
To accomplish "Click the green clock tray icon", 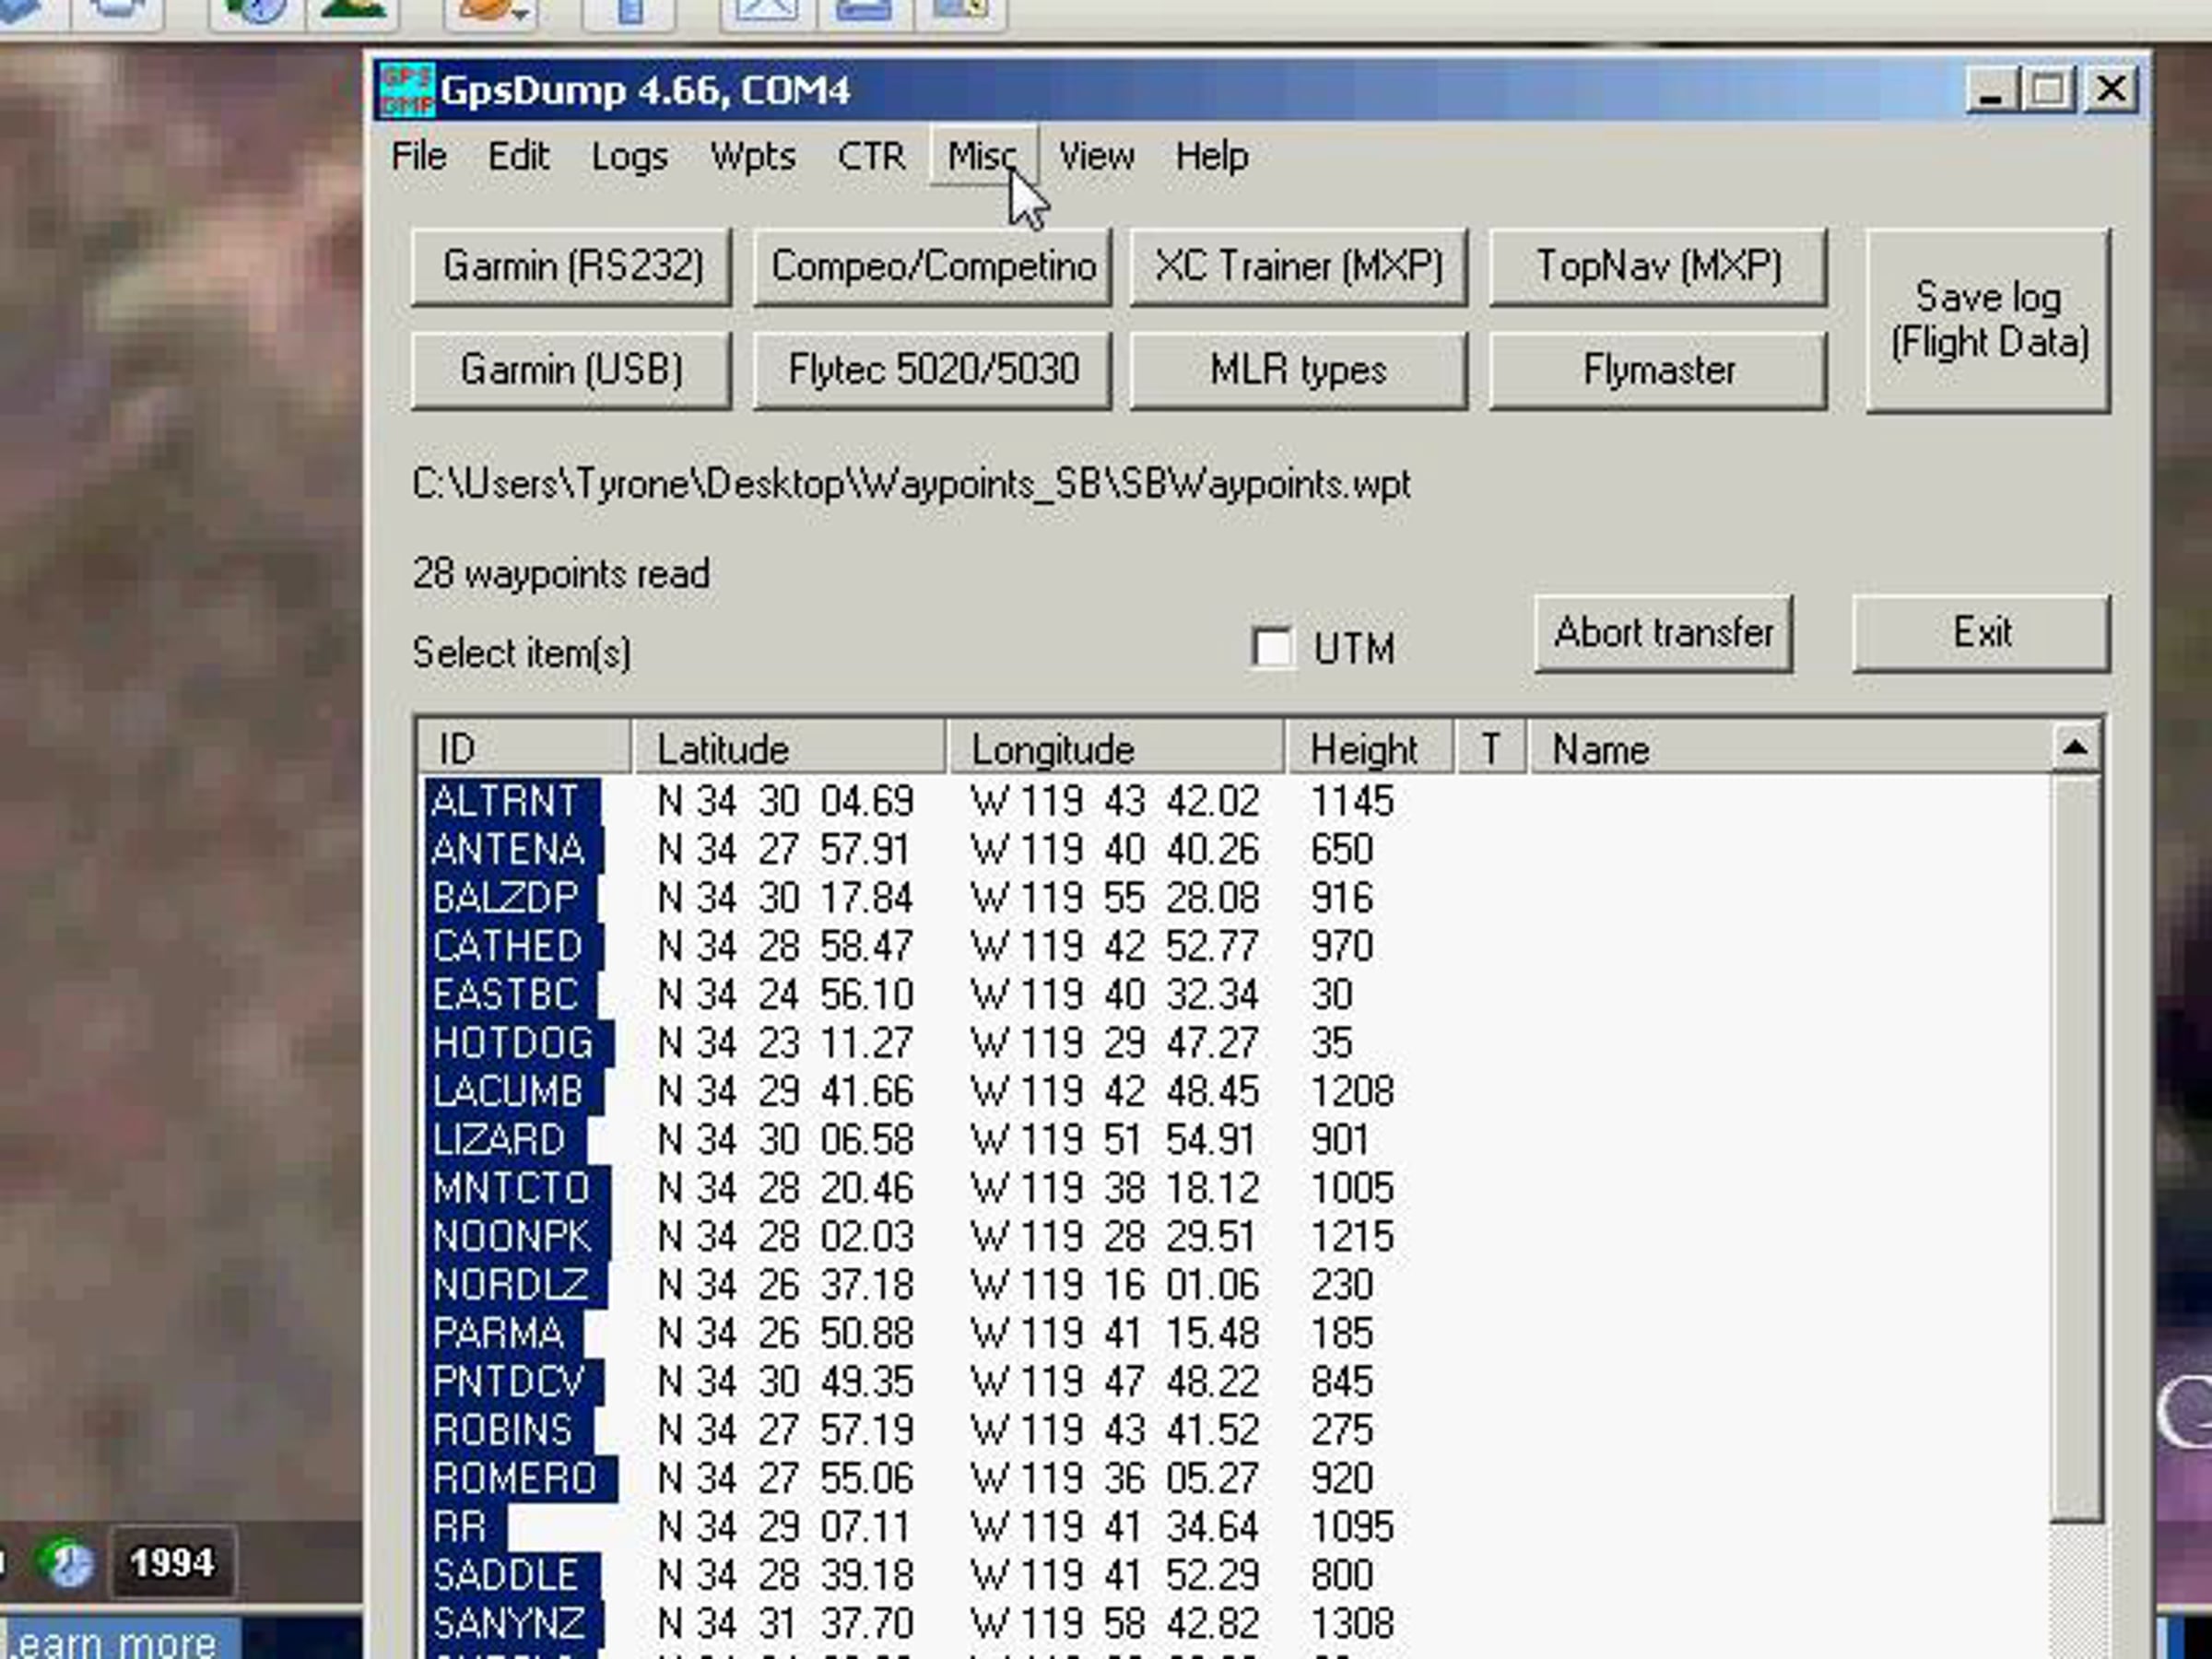I will point(65,1562).
